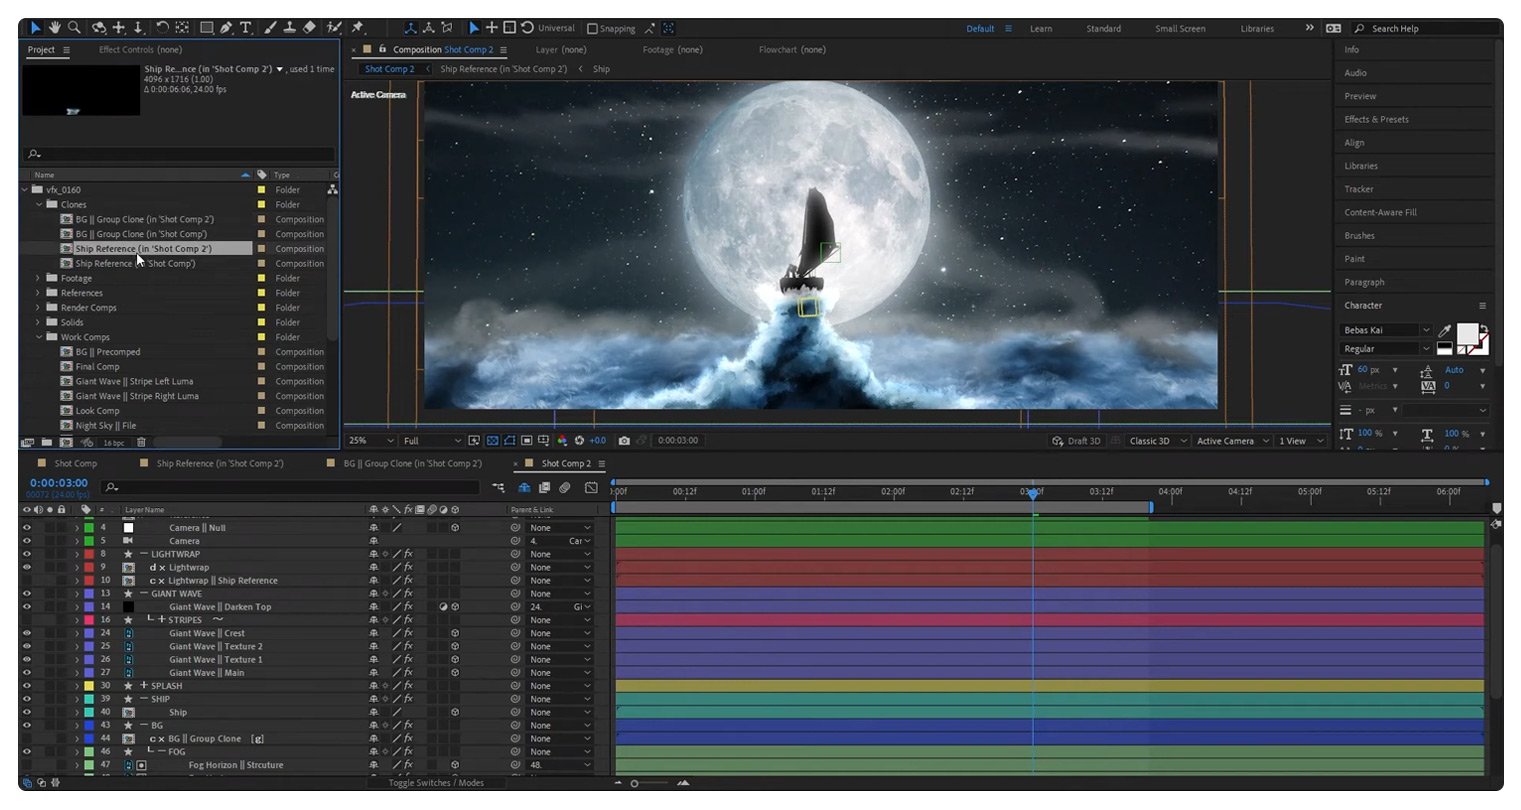Take a snapshot with the camera icon
This screenshot has height=810, width=1521.
pyautogui.click(x=625, y=440)
